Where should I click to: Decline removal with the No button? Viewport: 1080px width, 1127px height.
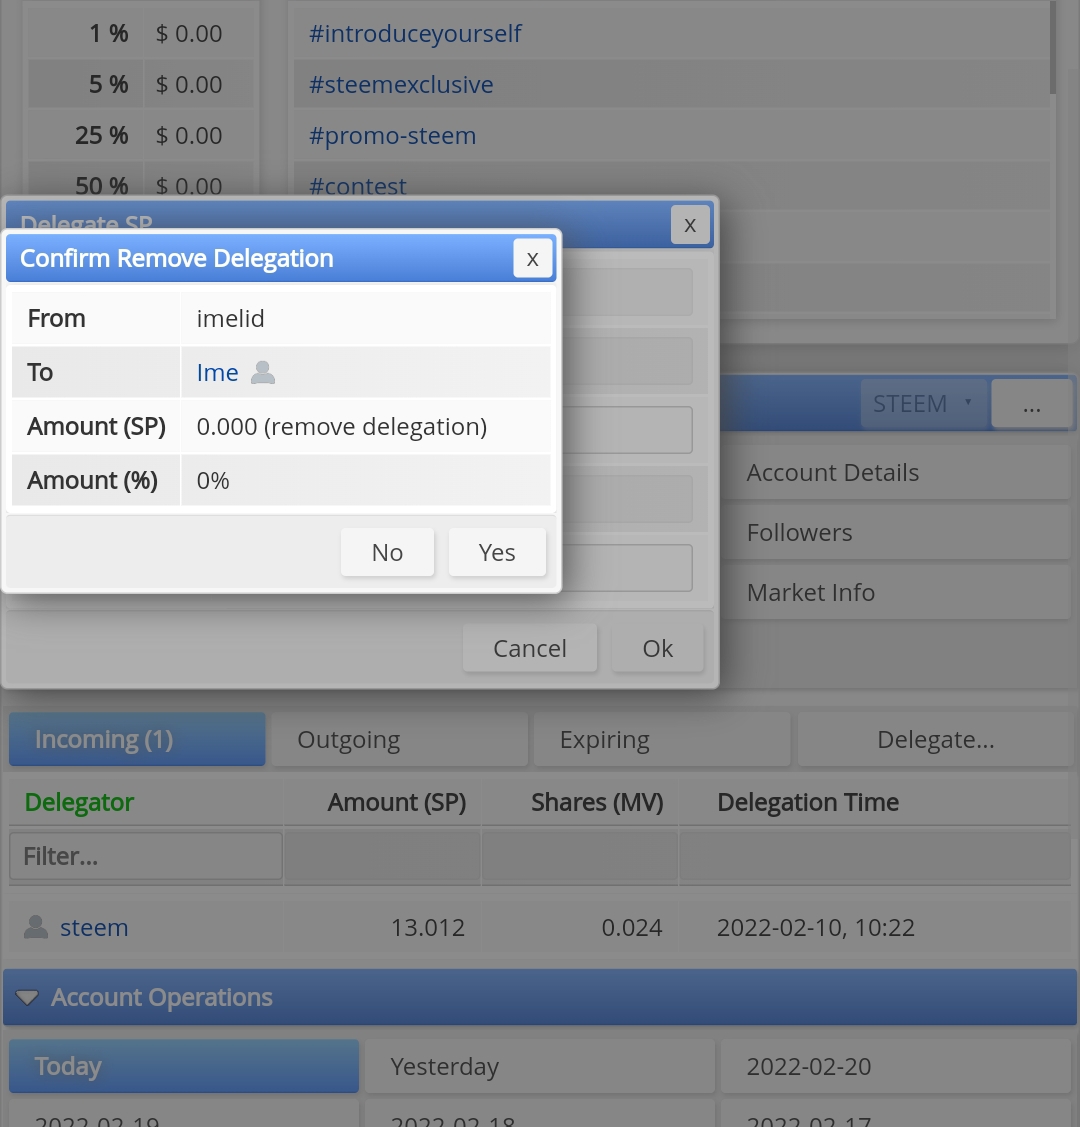point(387,552)
